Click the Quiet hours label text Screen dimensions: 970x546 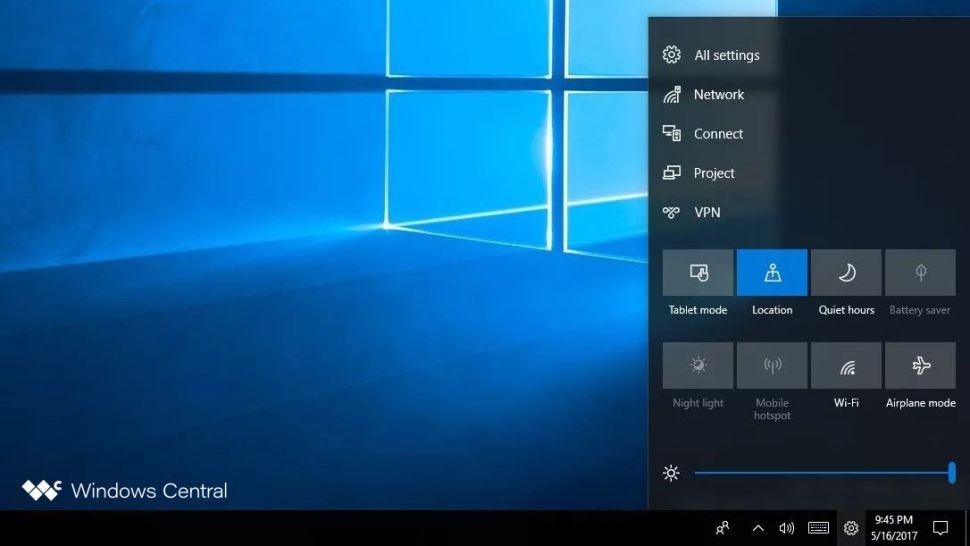point(846,310)
